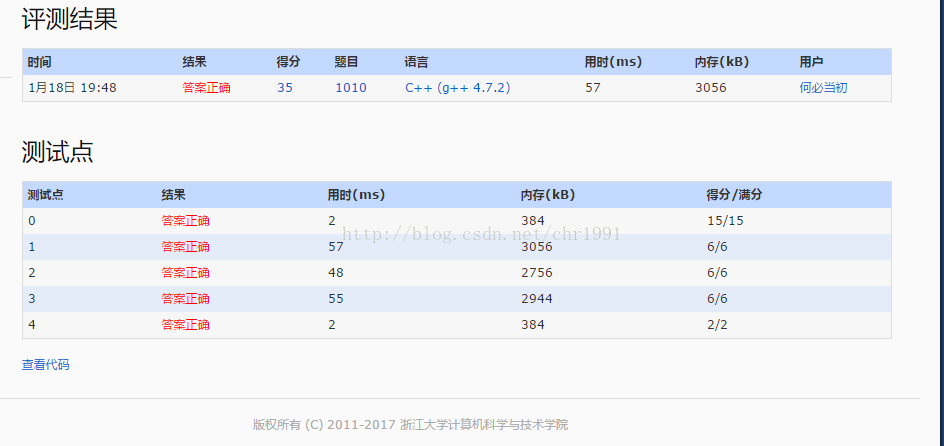The height and width of the screenshot is (446, 944).
Task: Click score 15/15 for test point 0
Action: [725, 221]
